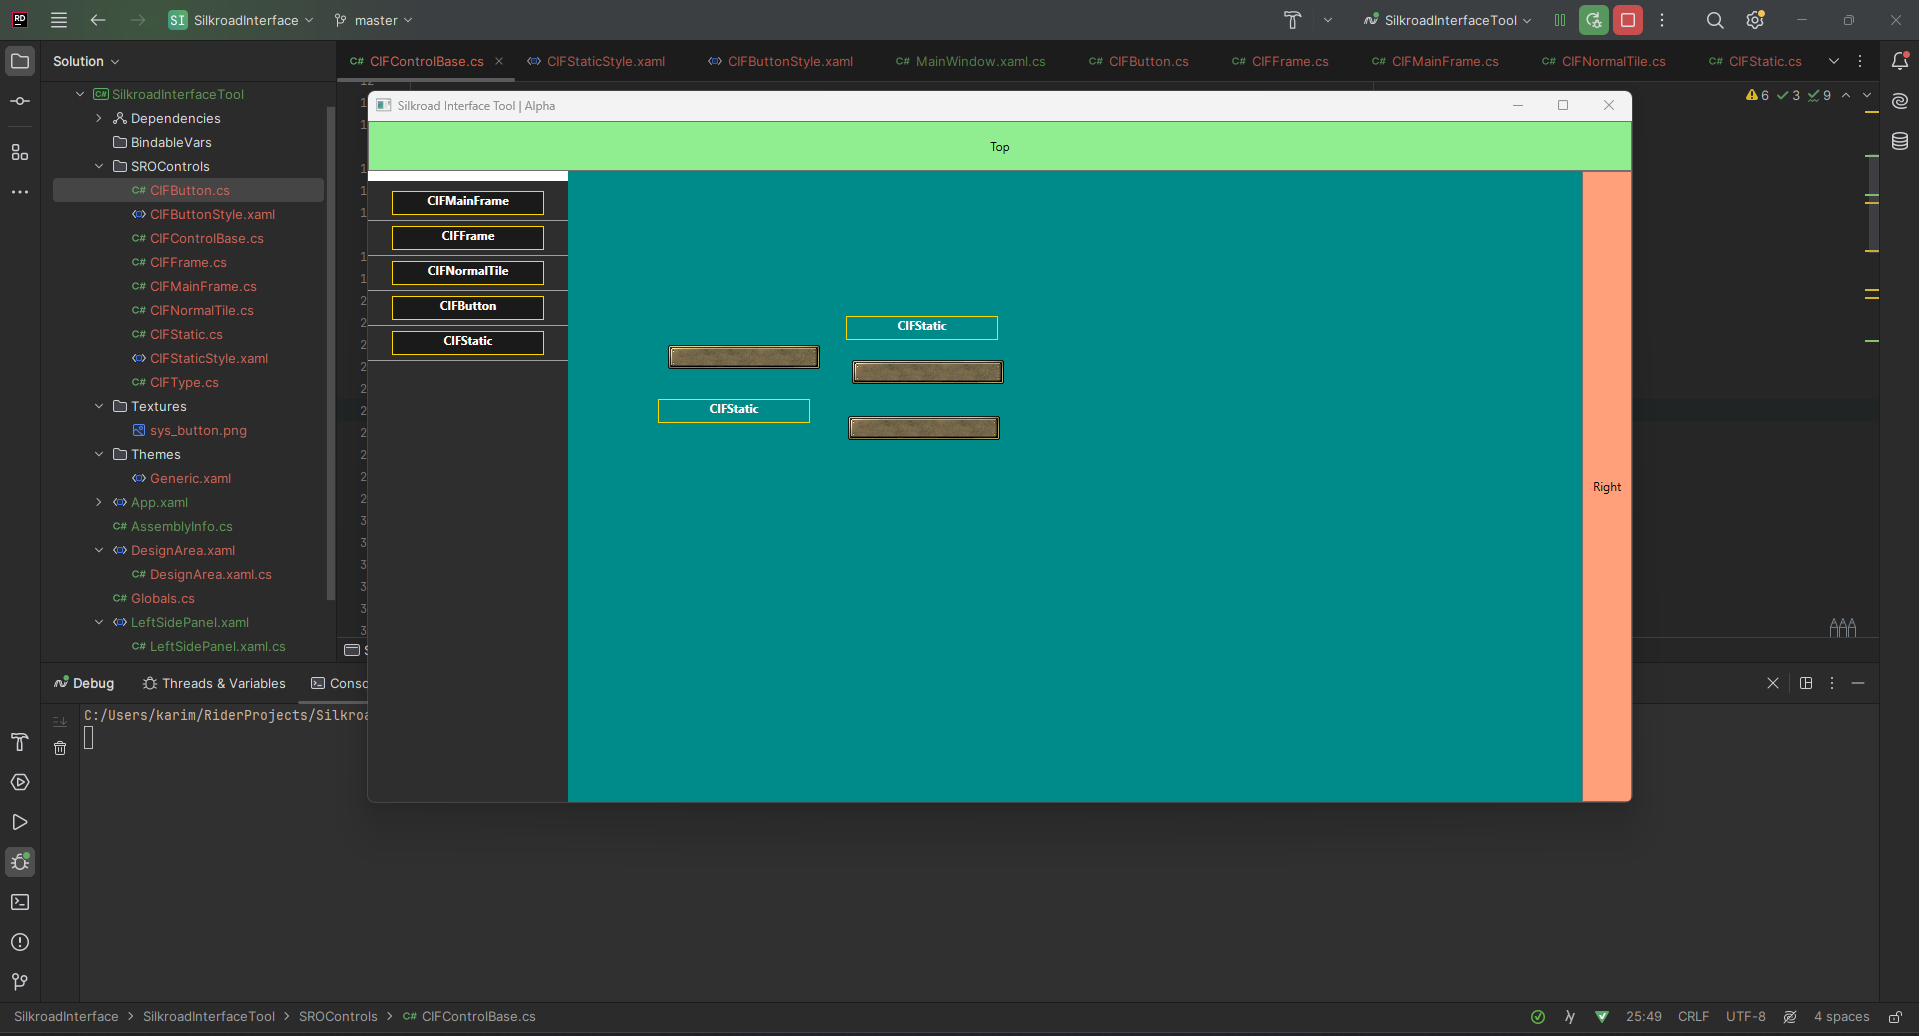Collapse the SROControls folder
Screen dimensions: 1919x1036
[99, 166]
